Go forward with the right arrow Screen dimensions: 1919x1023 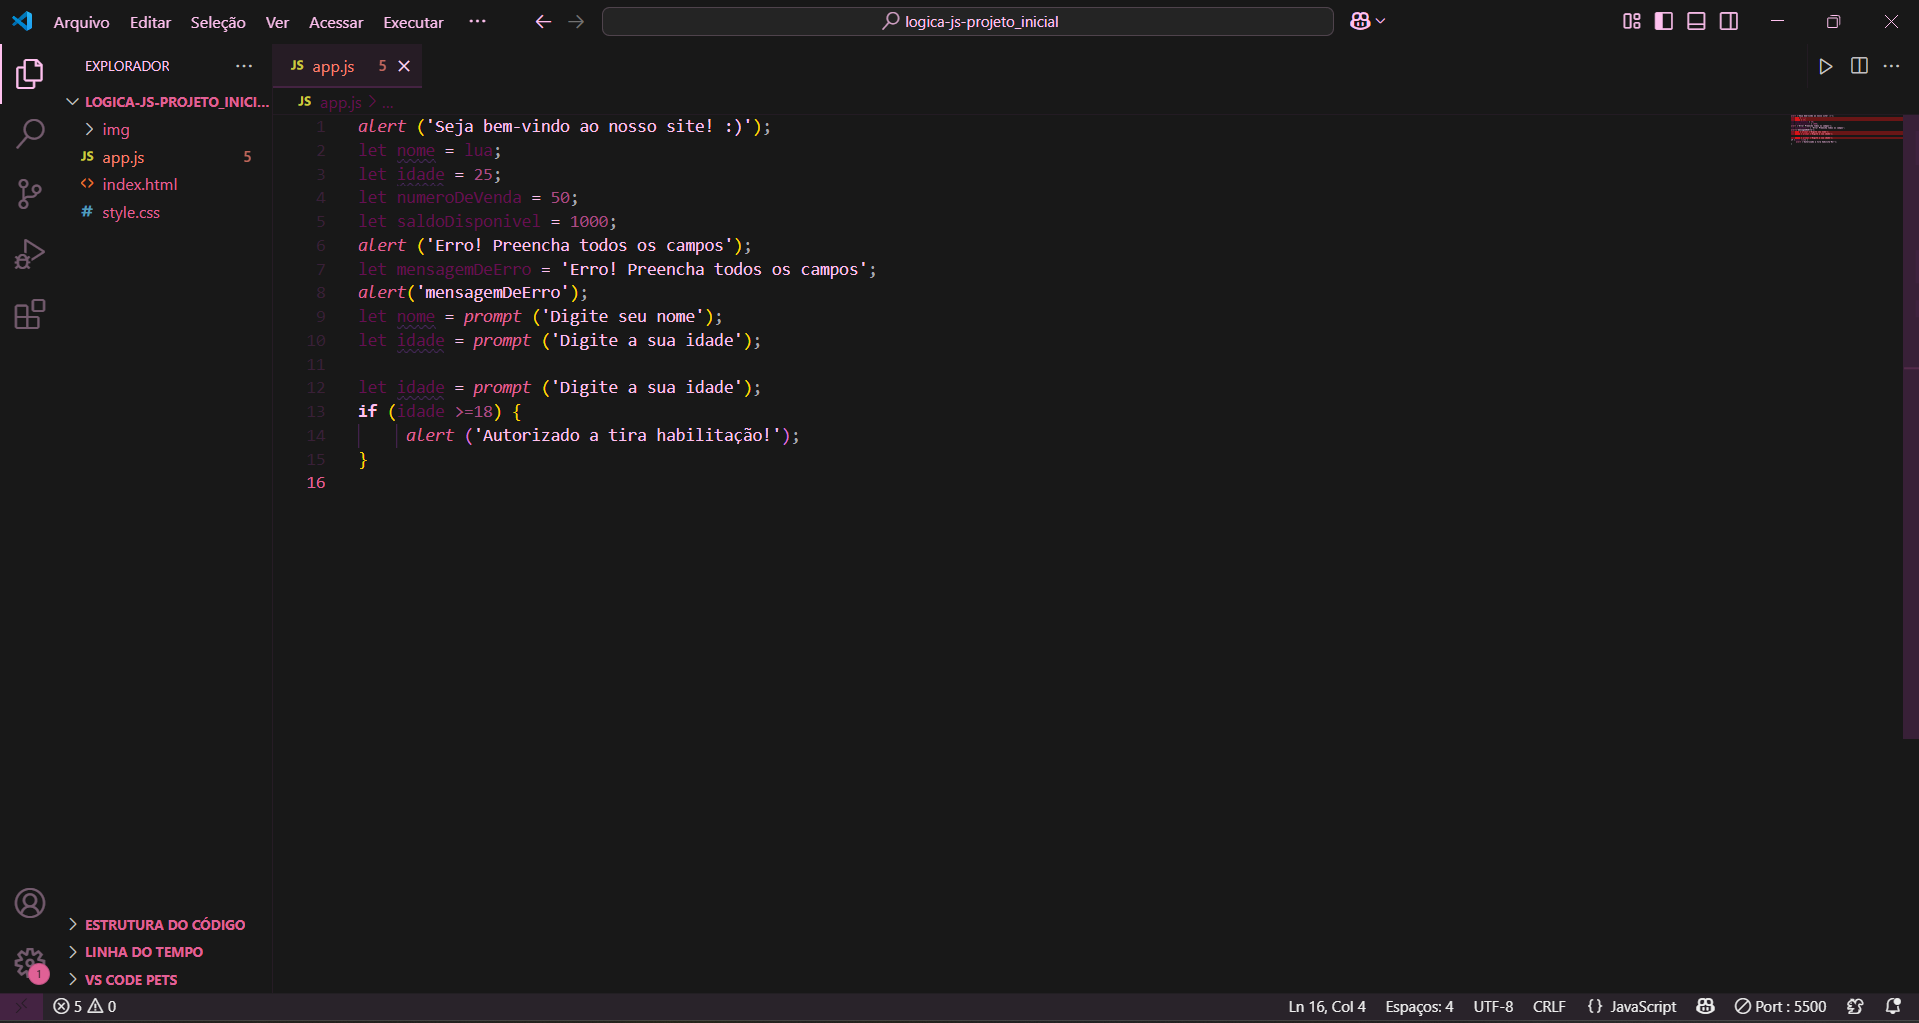click(576, 21)
